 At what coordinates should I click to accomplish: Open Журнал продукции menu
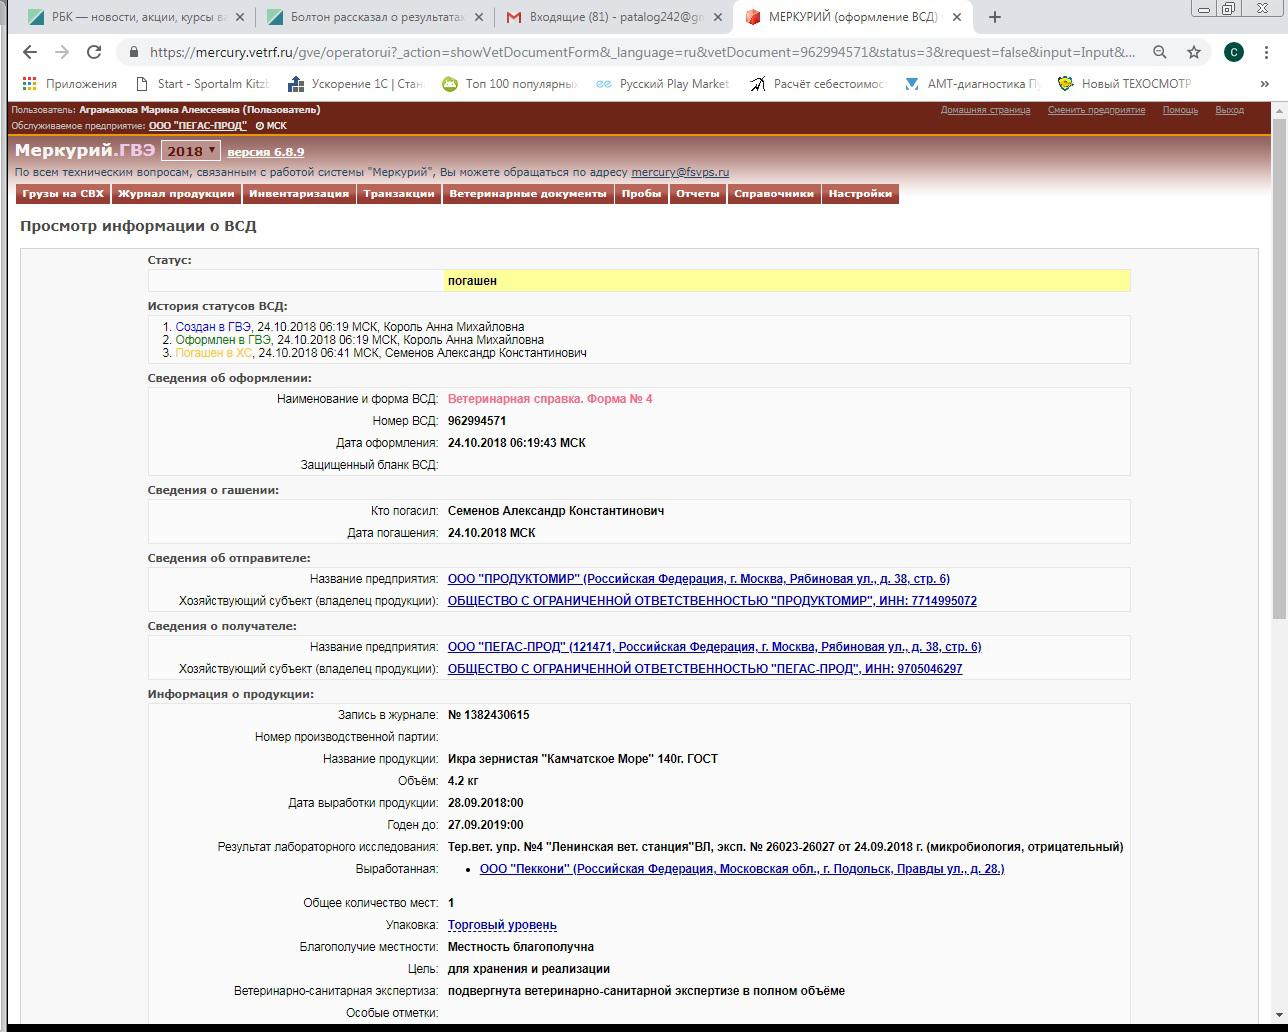point(176,194)
